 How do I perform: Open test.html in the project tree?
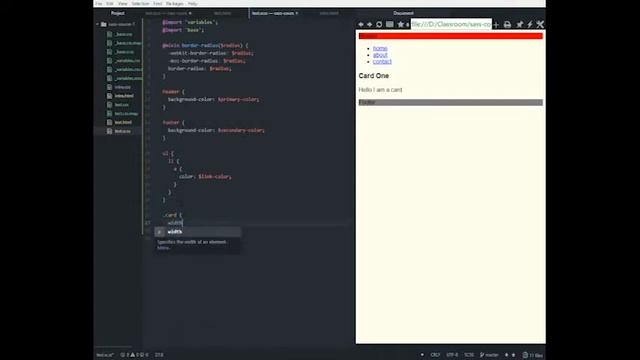click(x=123, y=122)
